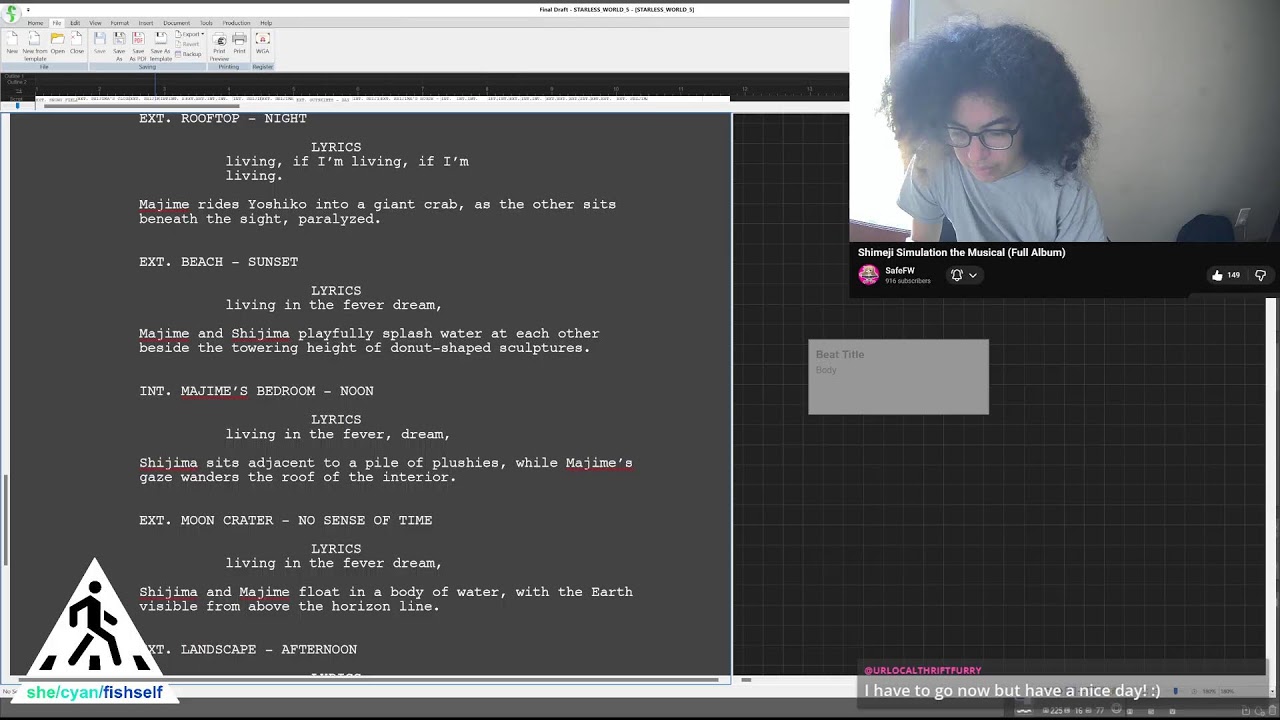This screenshot has width=1280, height=720.
Task: Click the lyric line living in the fever, dream,
Action: (338, 434)
